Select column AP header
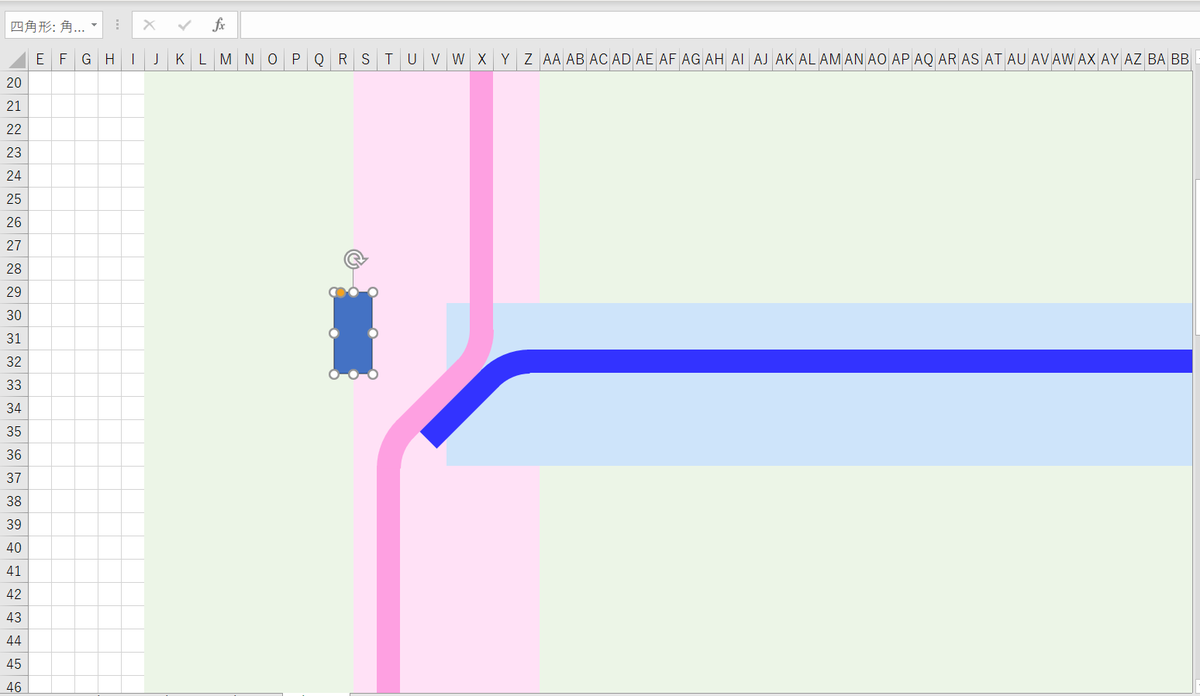Viewport: 1200px width, 696px height. click(x=900, y=60)
